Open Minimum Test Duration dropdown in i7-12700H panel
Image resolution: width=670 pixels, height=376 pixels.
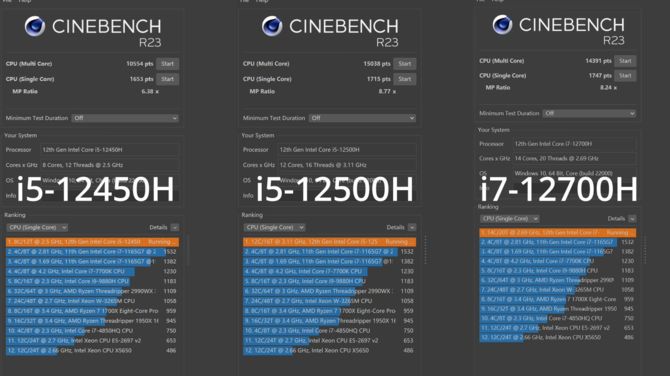pyautogui.click(x=589, y=113)
